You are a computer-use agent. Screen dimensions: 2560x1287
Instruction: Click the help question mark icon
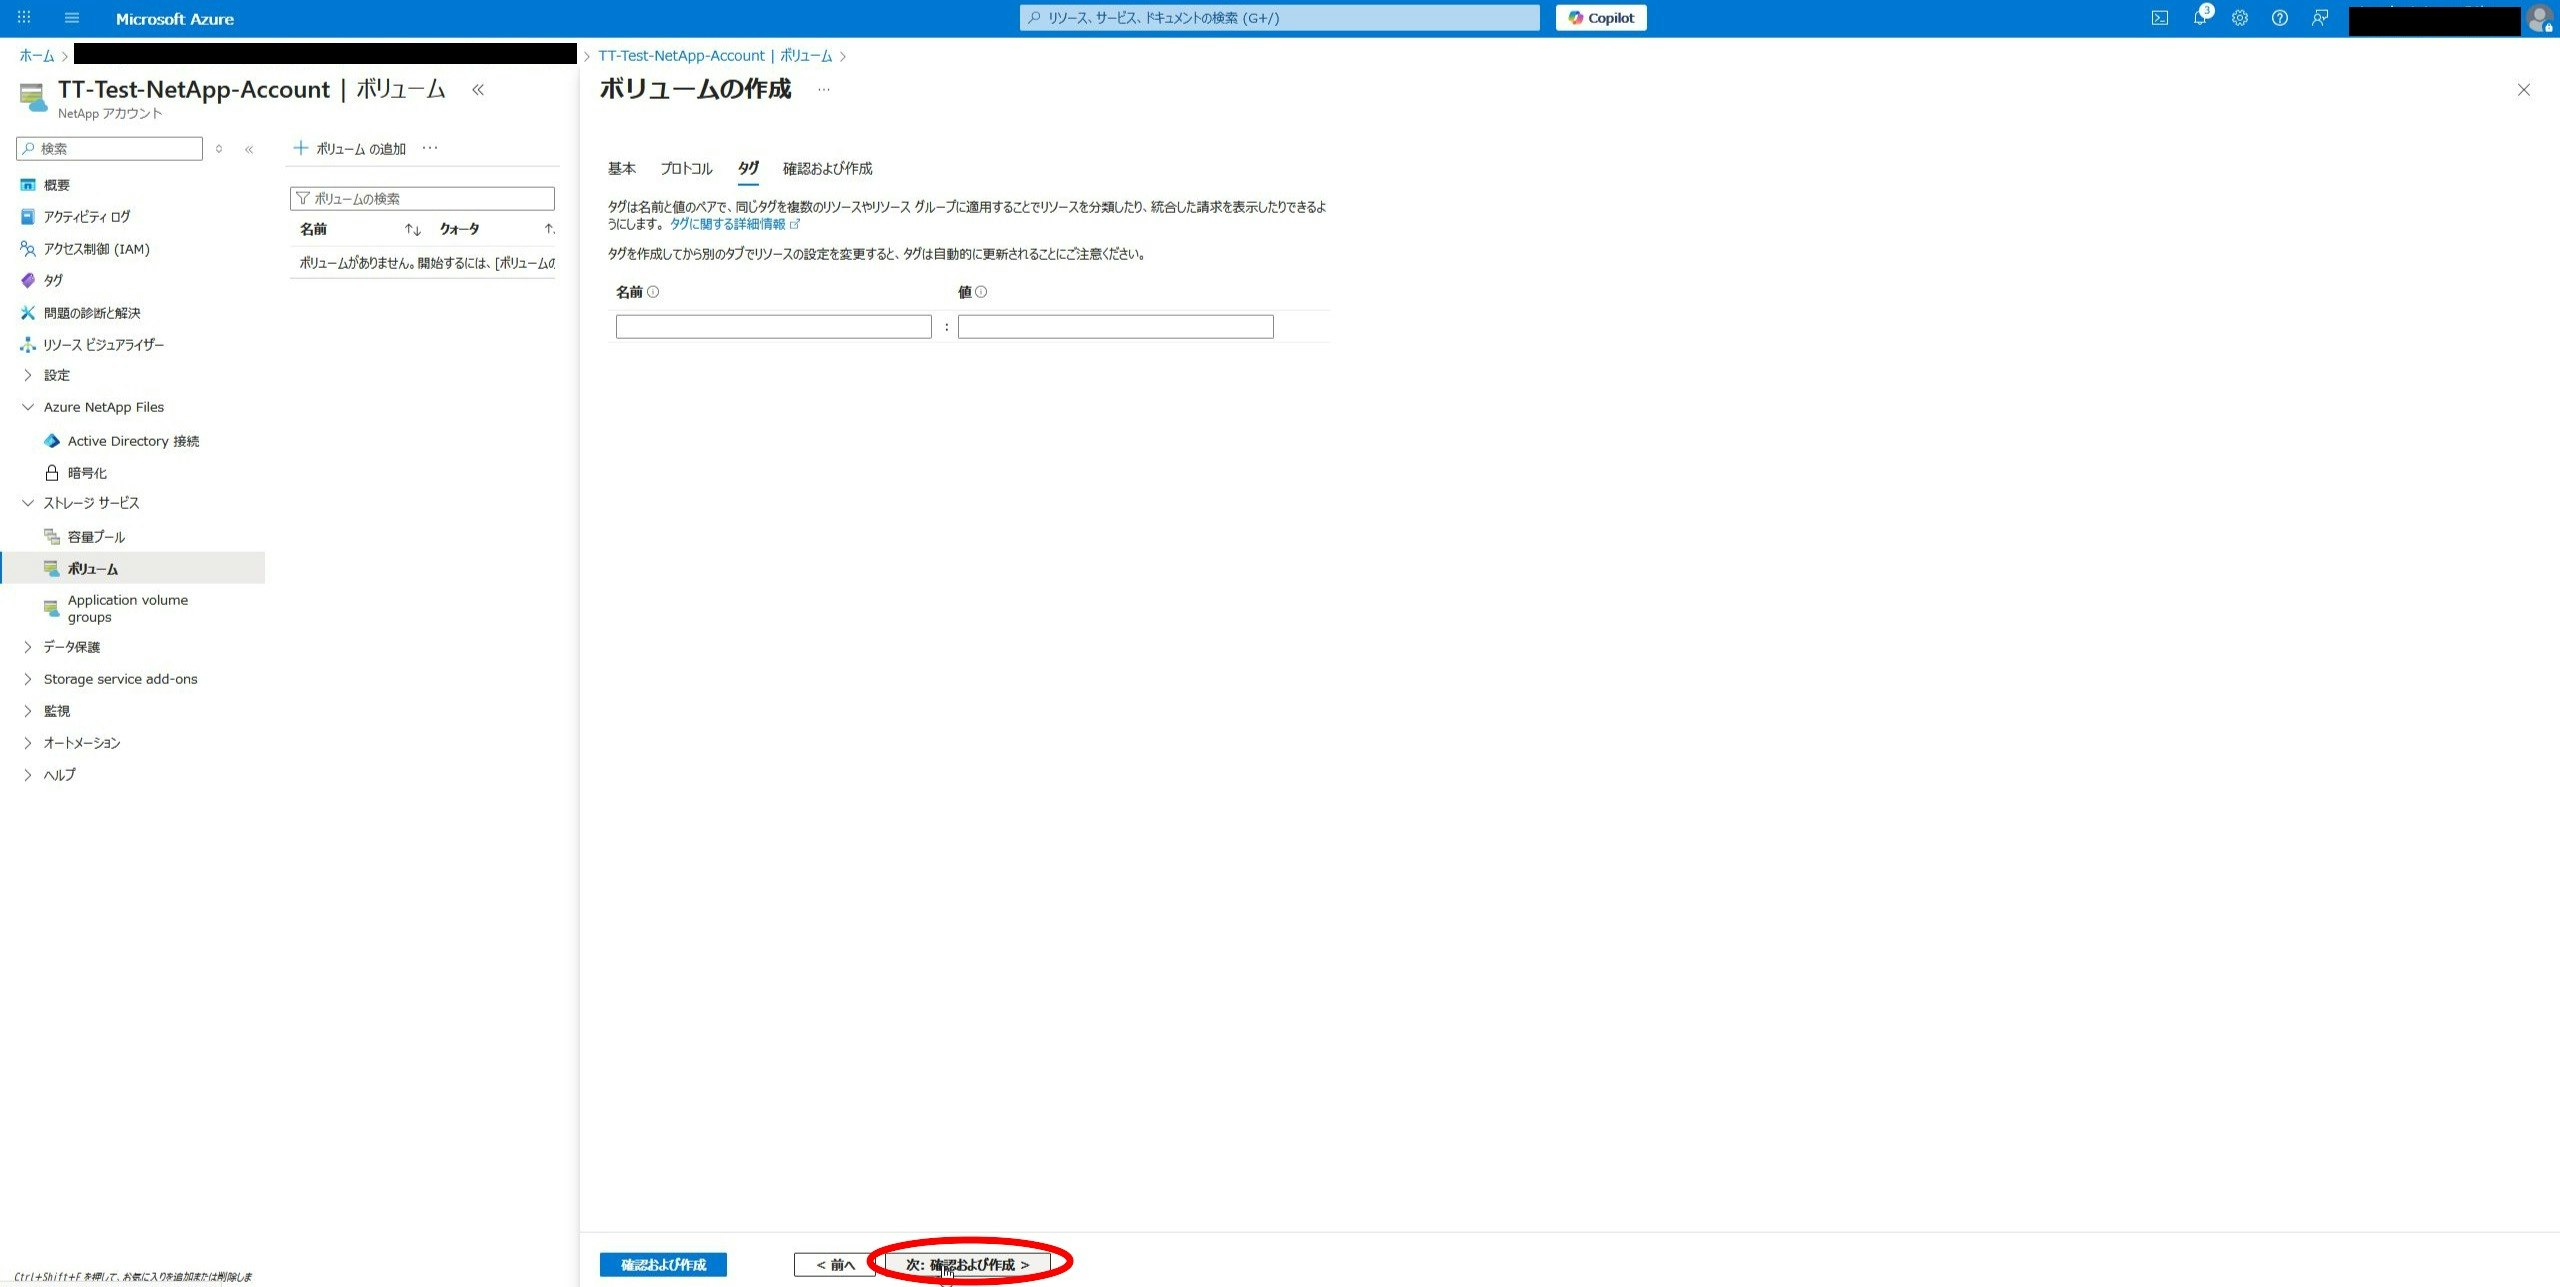tap(2279, 18)
